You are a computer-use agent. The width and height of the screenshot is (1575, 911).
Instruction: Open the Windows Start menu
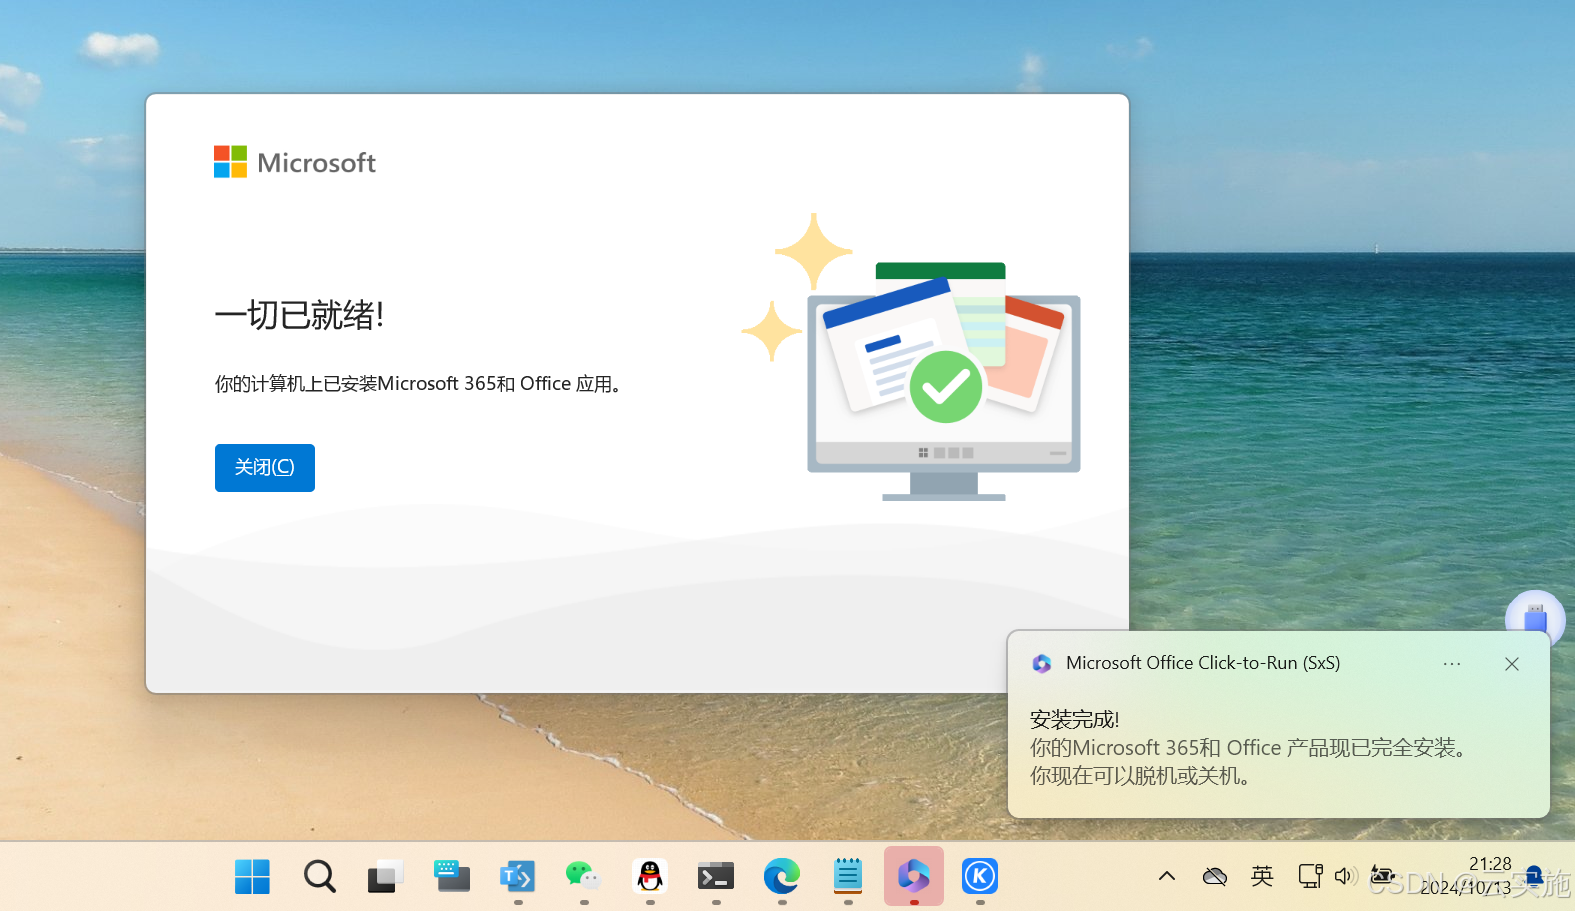(252, 877)
